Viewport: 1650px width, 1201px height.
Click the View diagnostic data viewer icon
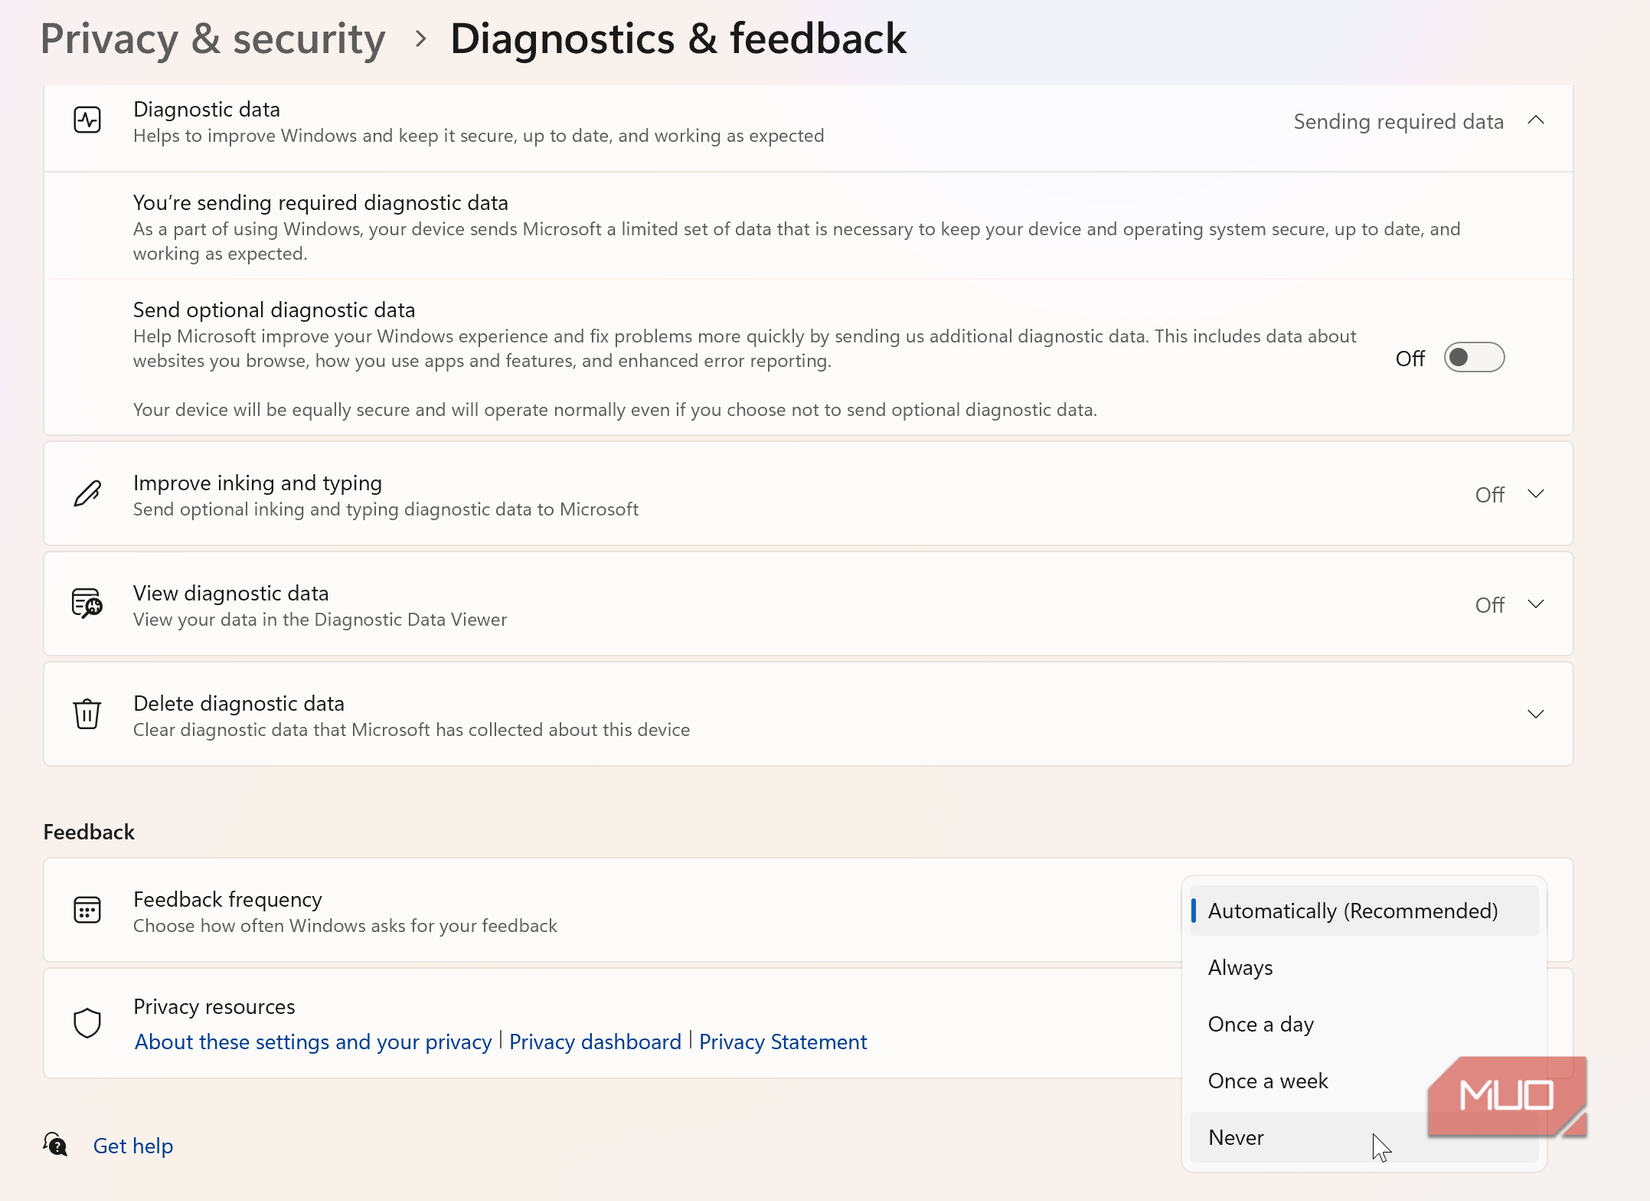[x=87, y=603]
